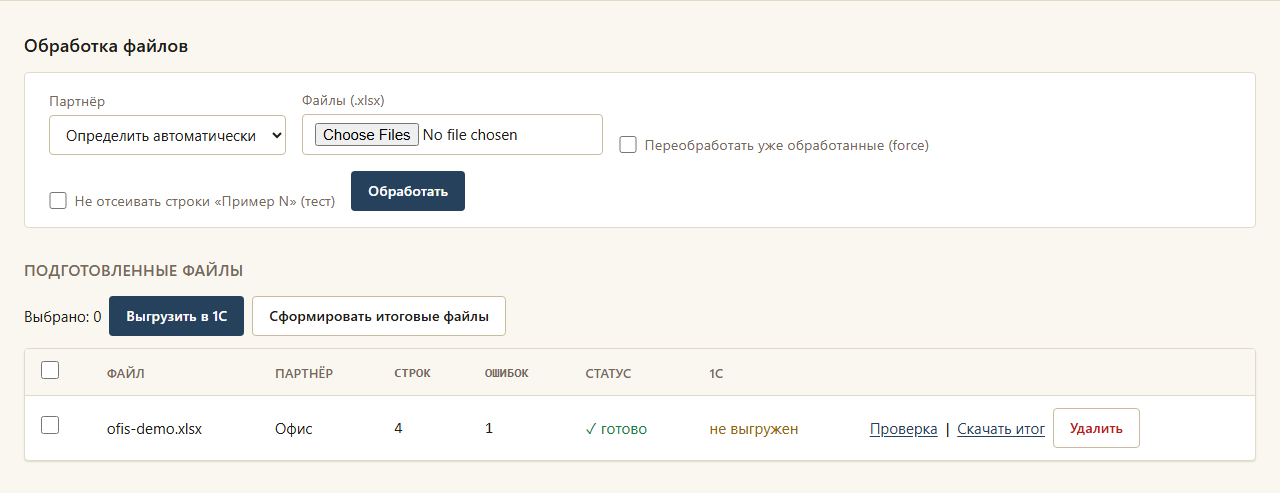Click the СТАТУС column header
The height and width of the screenshot is (493, 1280).
tap(609, 374)
